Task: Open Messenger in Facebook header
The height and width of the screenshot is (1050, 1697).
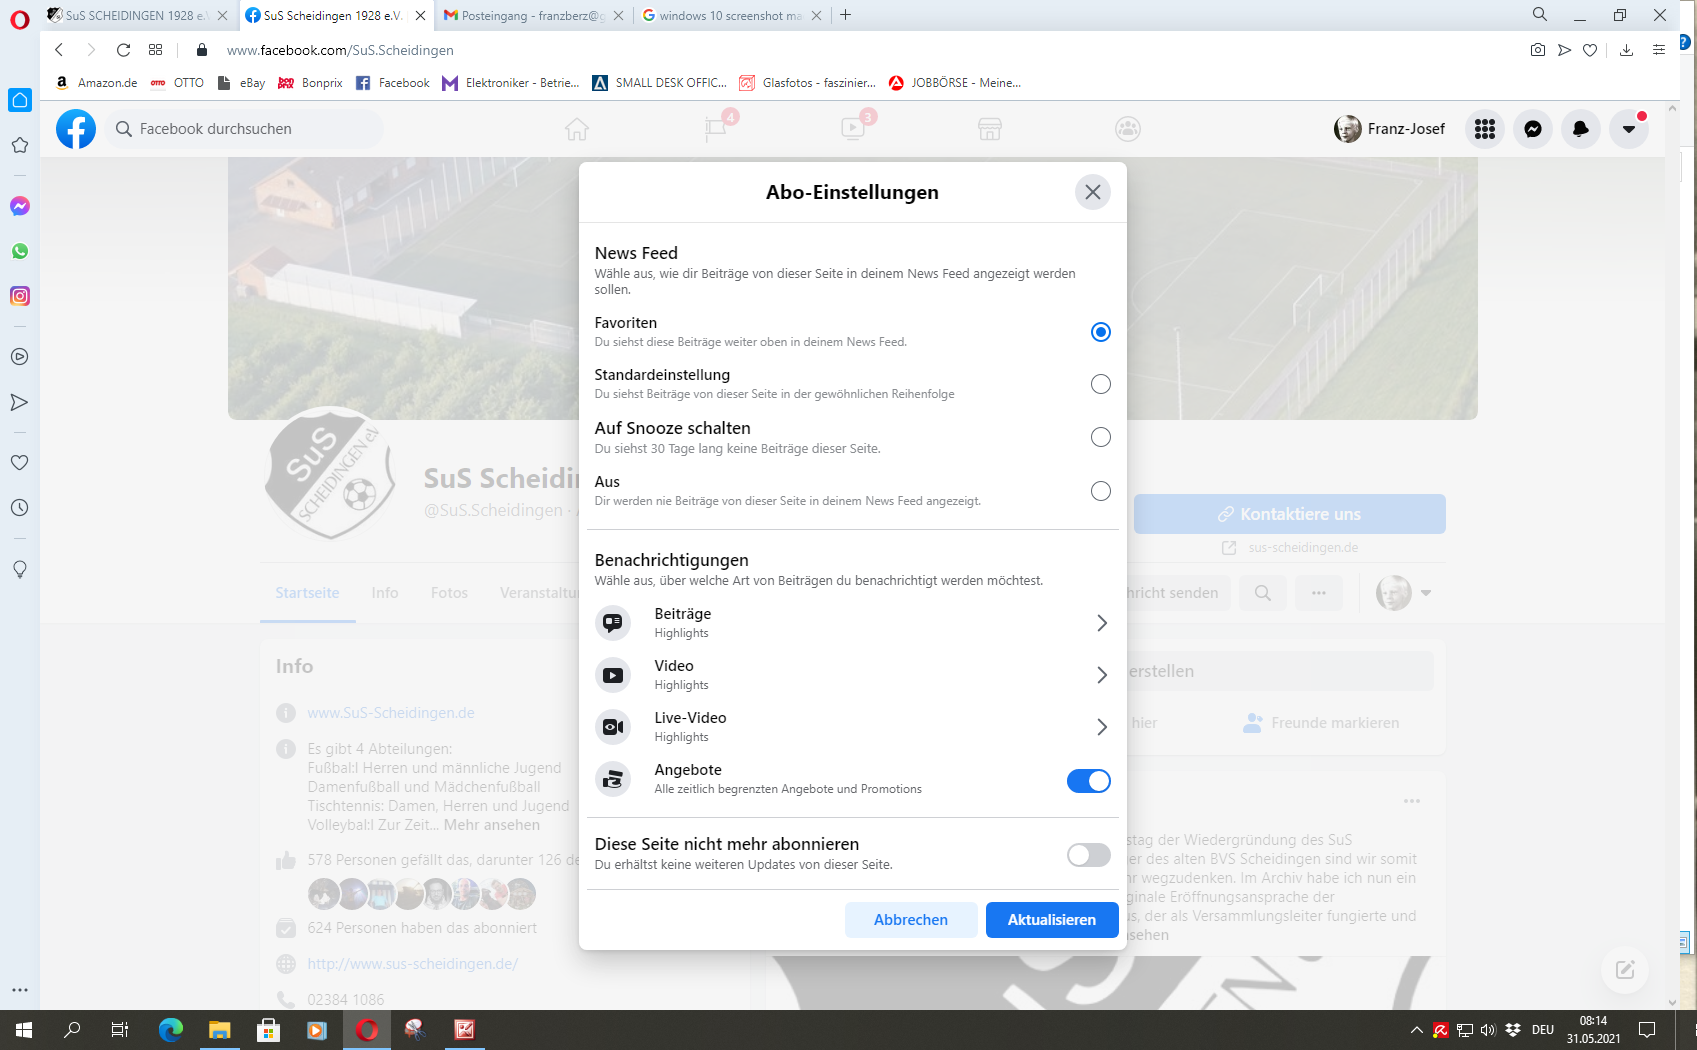Action: [x=1533, y=129]
